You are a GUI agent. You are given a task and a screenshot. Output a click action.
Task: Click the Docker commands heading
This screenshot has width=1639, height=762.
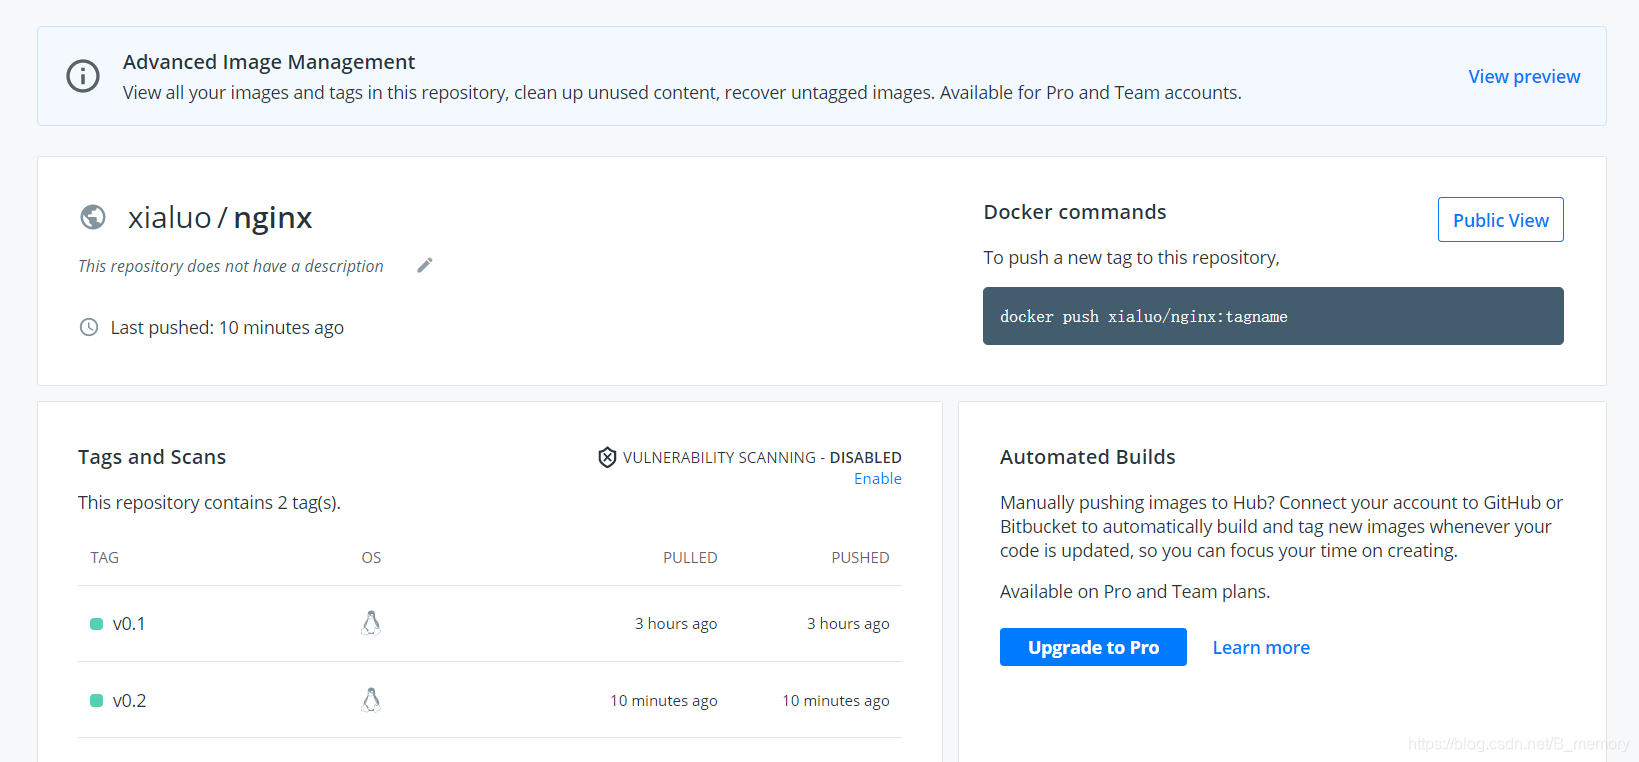1075,212
